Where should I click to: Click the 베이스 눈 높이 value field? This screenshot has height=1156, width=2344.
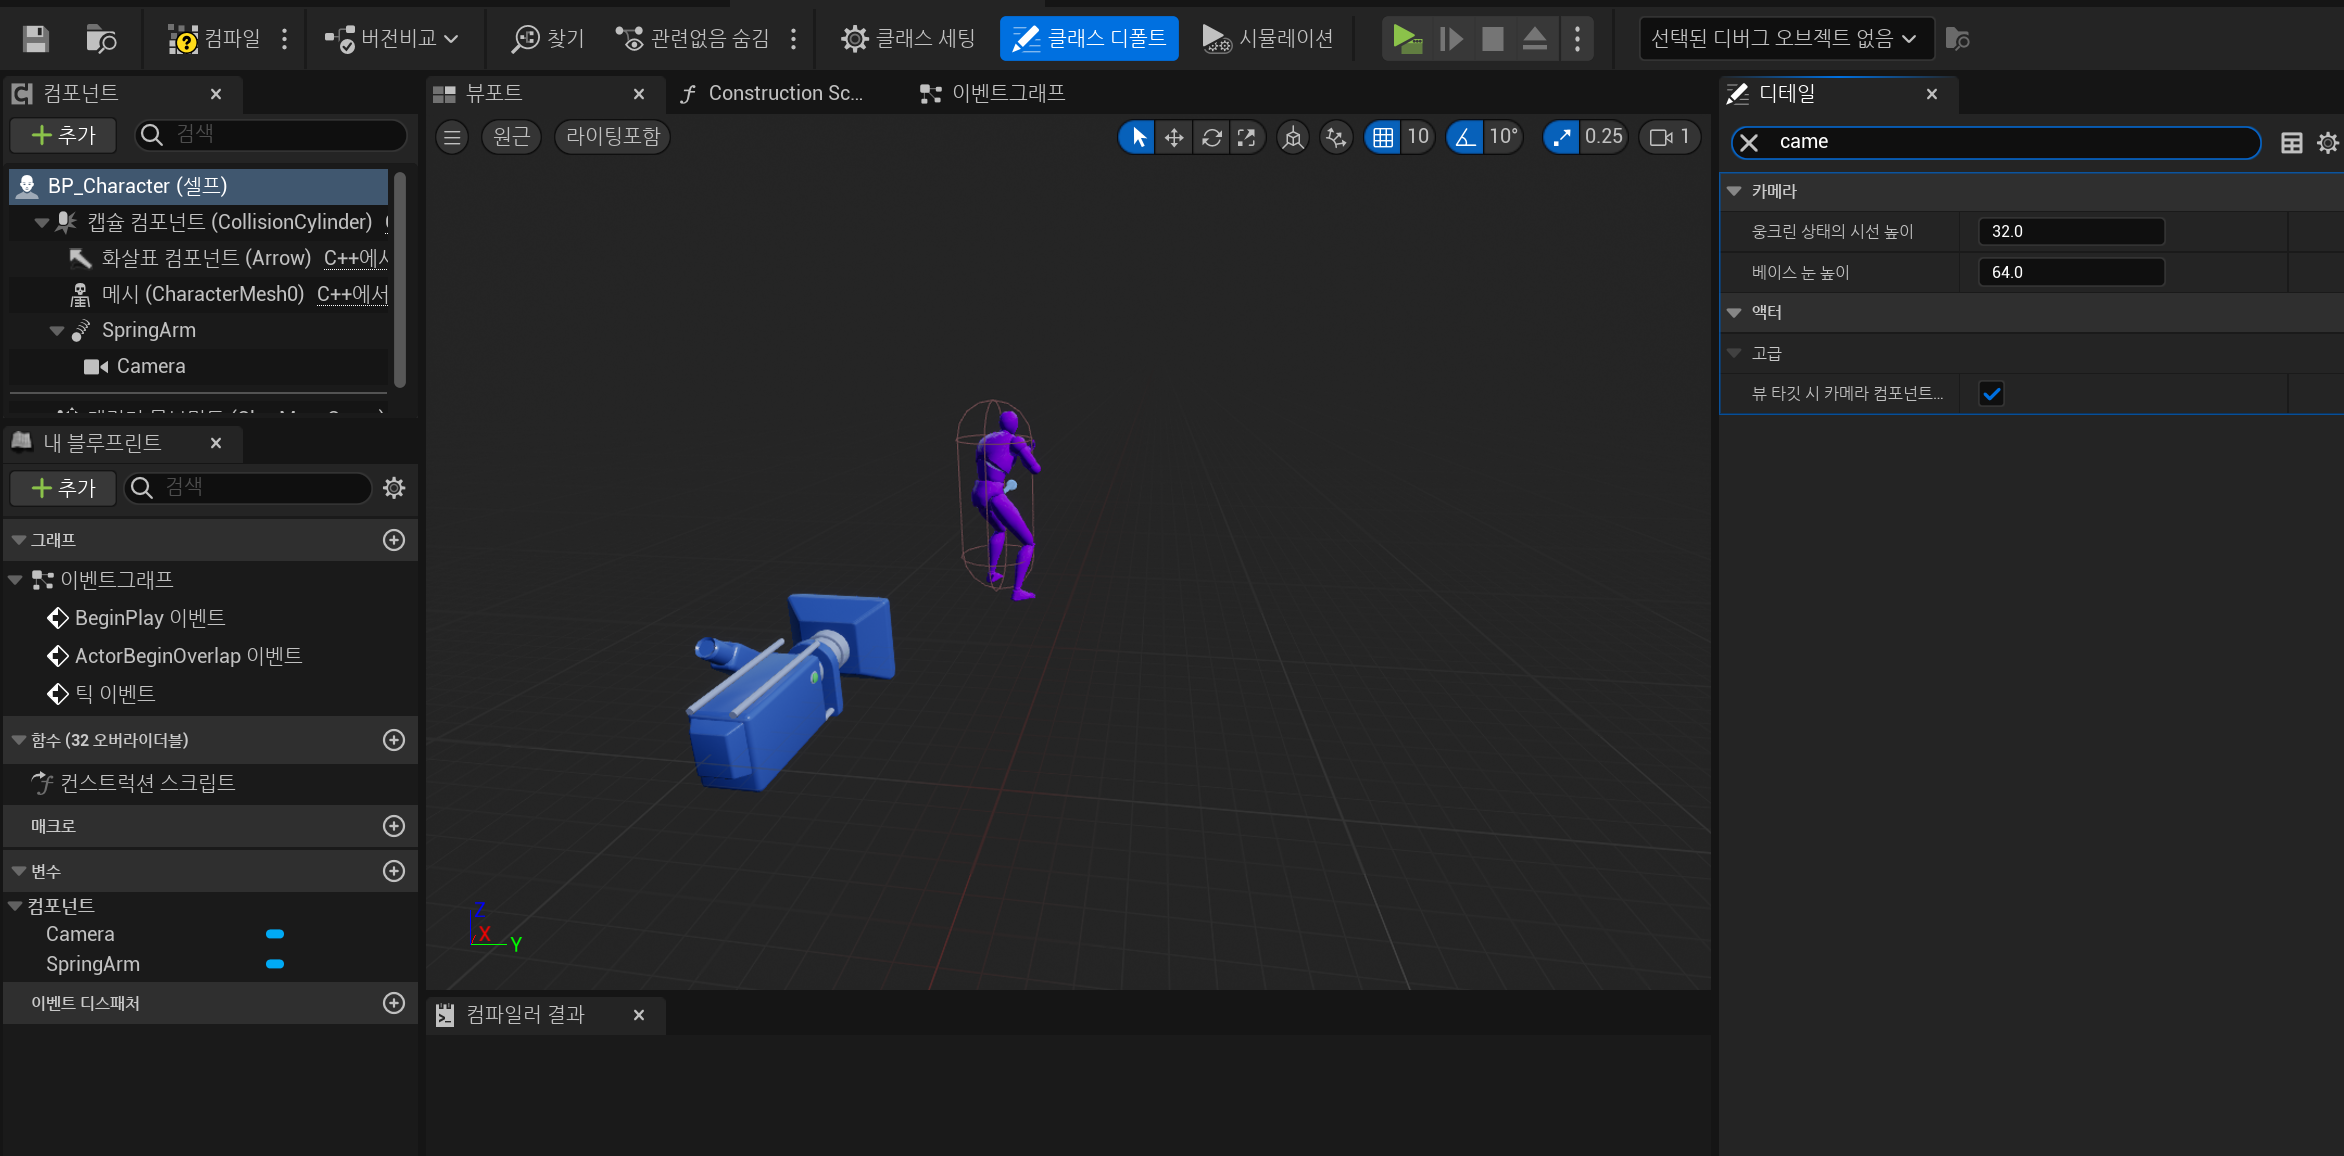click(x=2070, y=272)
